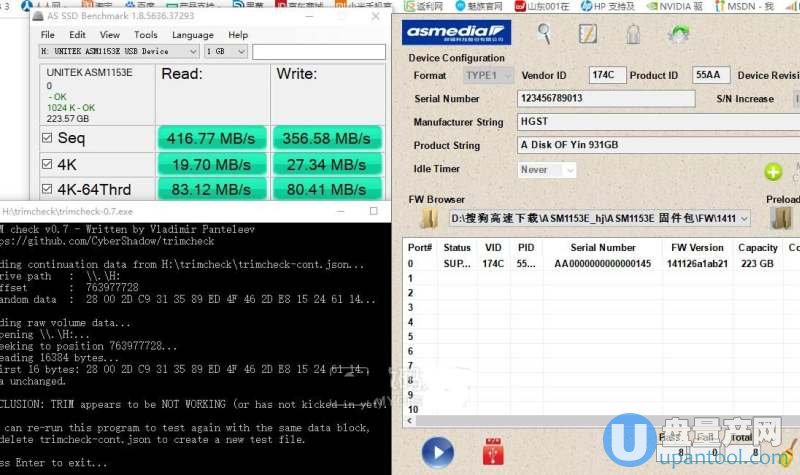Open the Language menu in AS SSD

pos(192,34)
